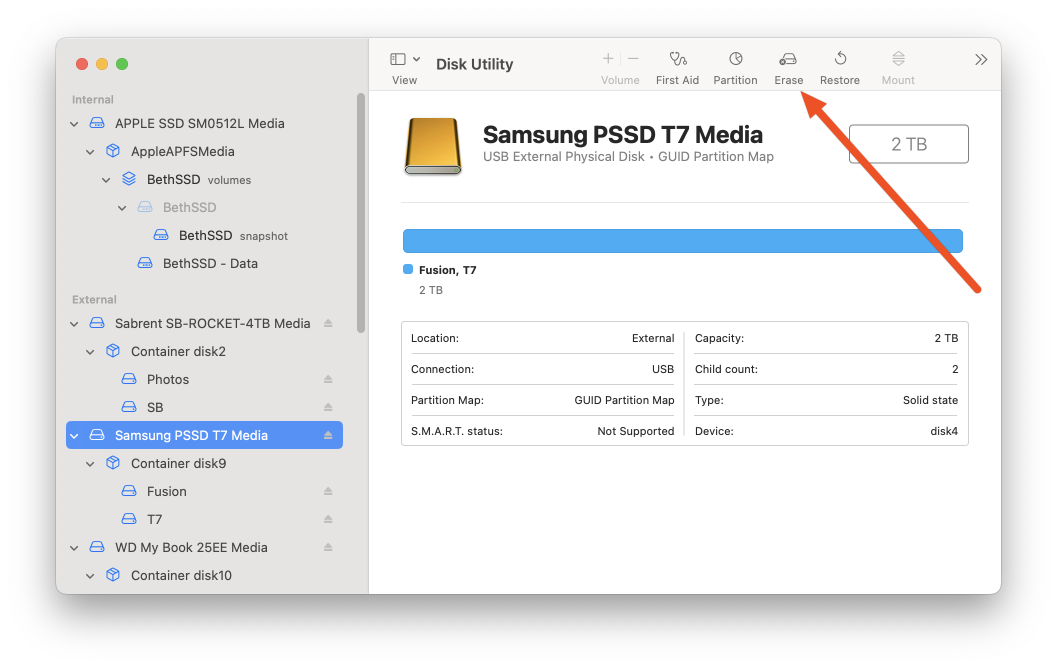
Task: Click the "Not Supported" S.M.A.R.T. value
Action: [636, 431]
